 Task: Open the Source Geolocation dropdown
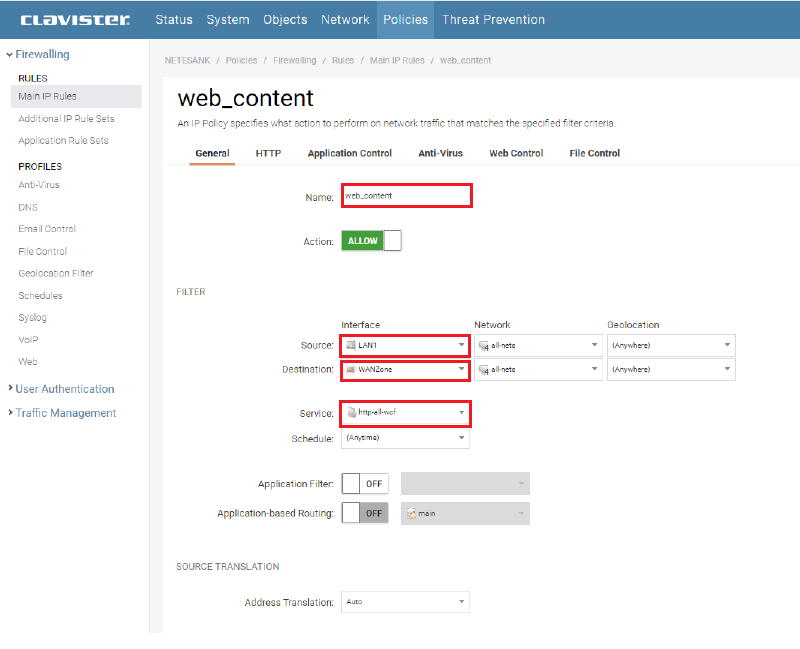[671, 345]
